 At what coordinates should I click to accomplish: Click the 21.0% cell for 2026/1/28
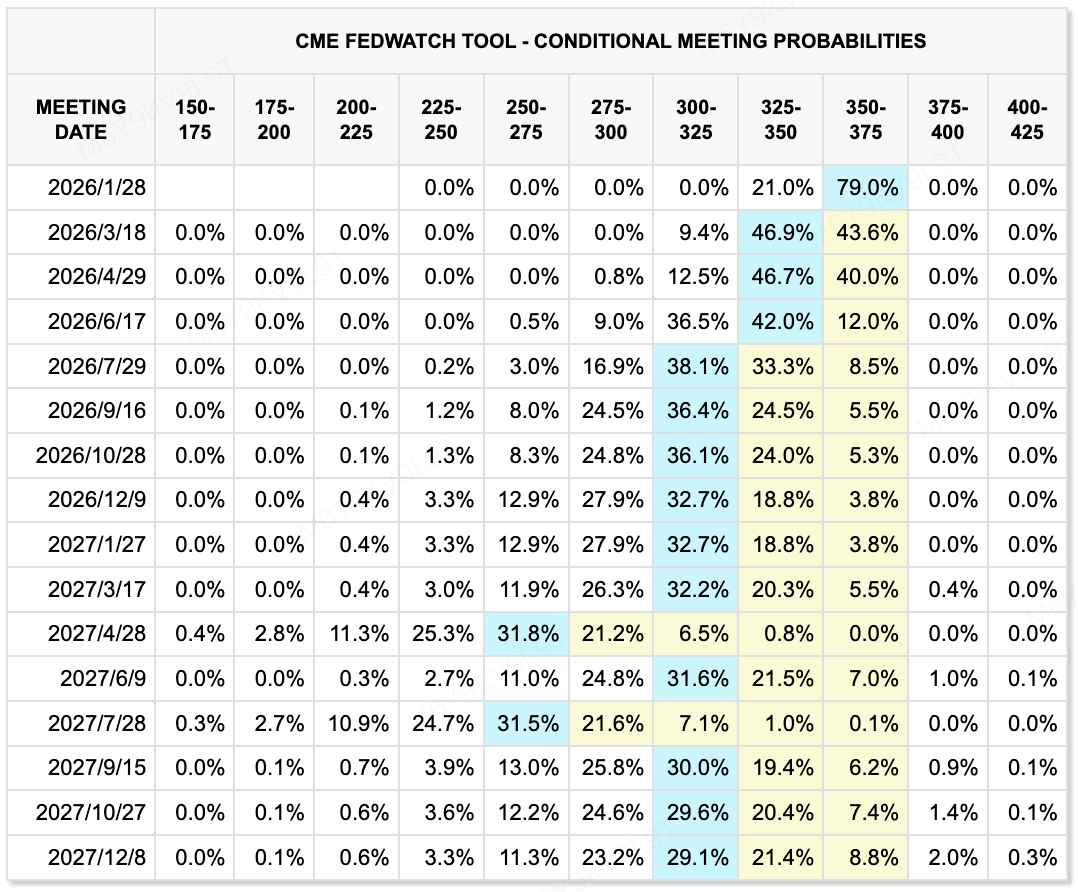[780, 188]
